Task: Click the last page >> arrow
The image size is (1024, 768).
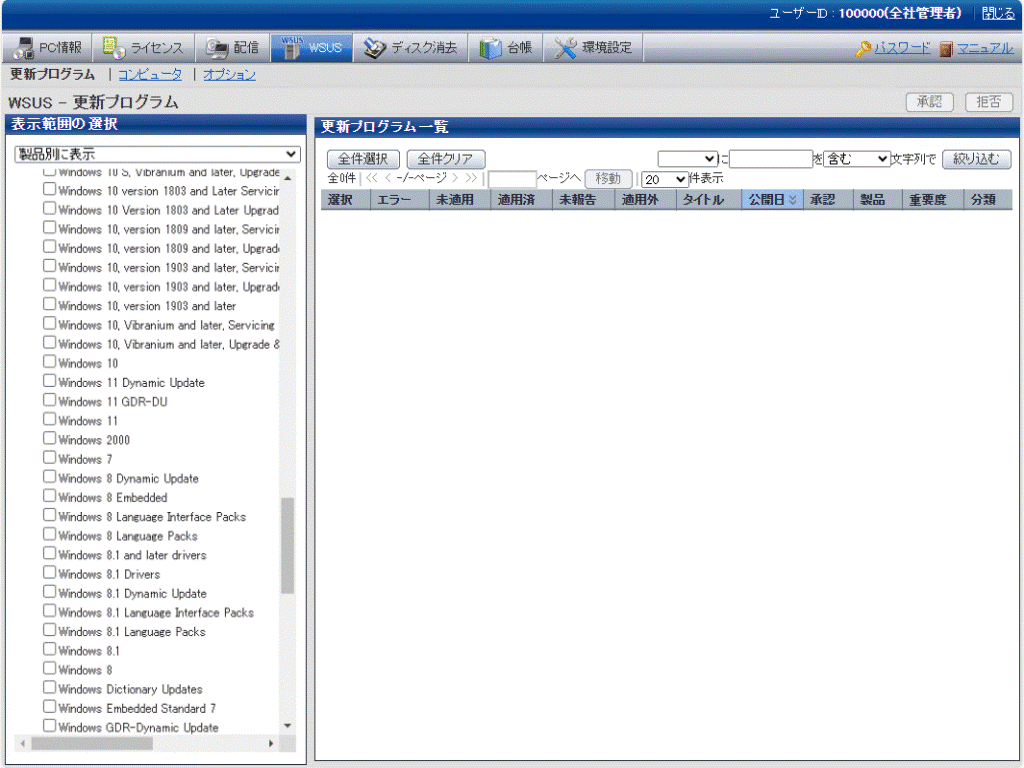Action: coord(471,178)
